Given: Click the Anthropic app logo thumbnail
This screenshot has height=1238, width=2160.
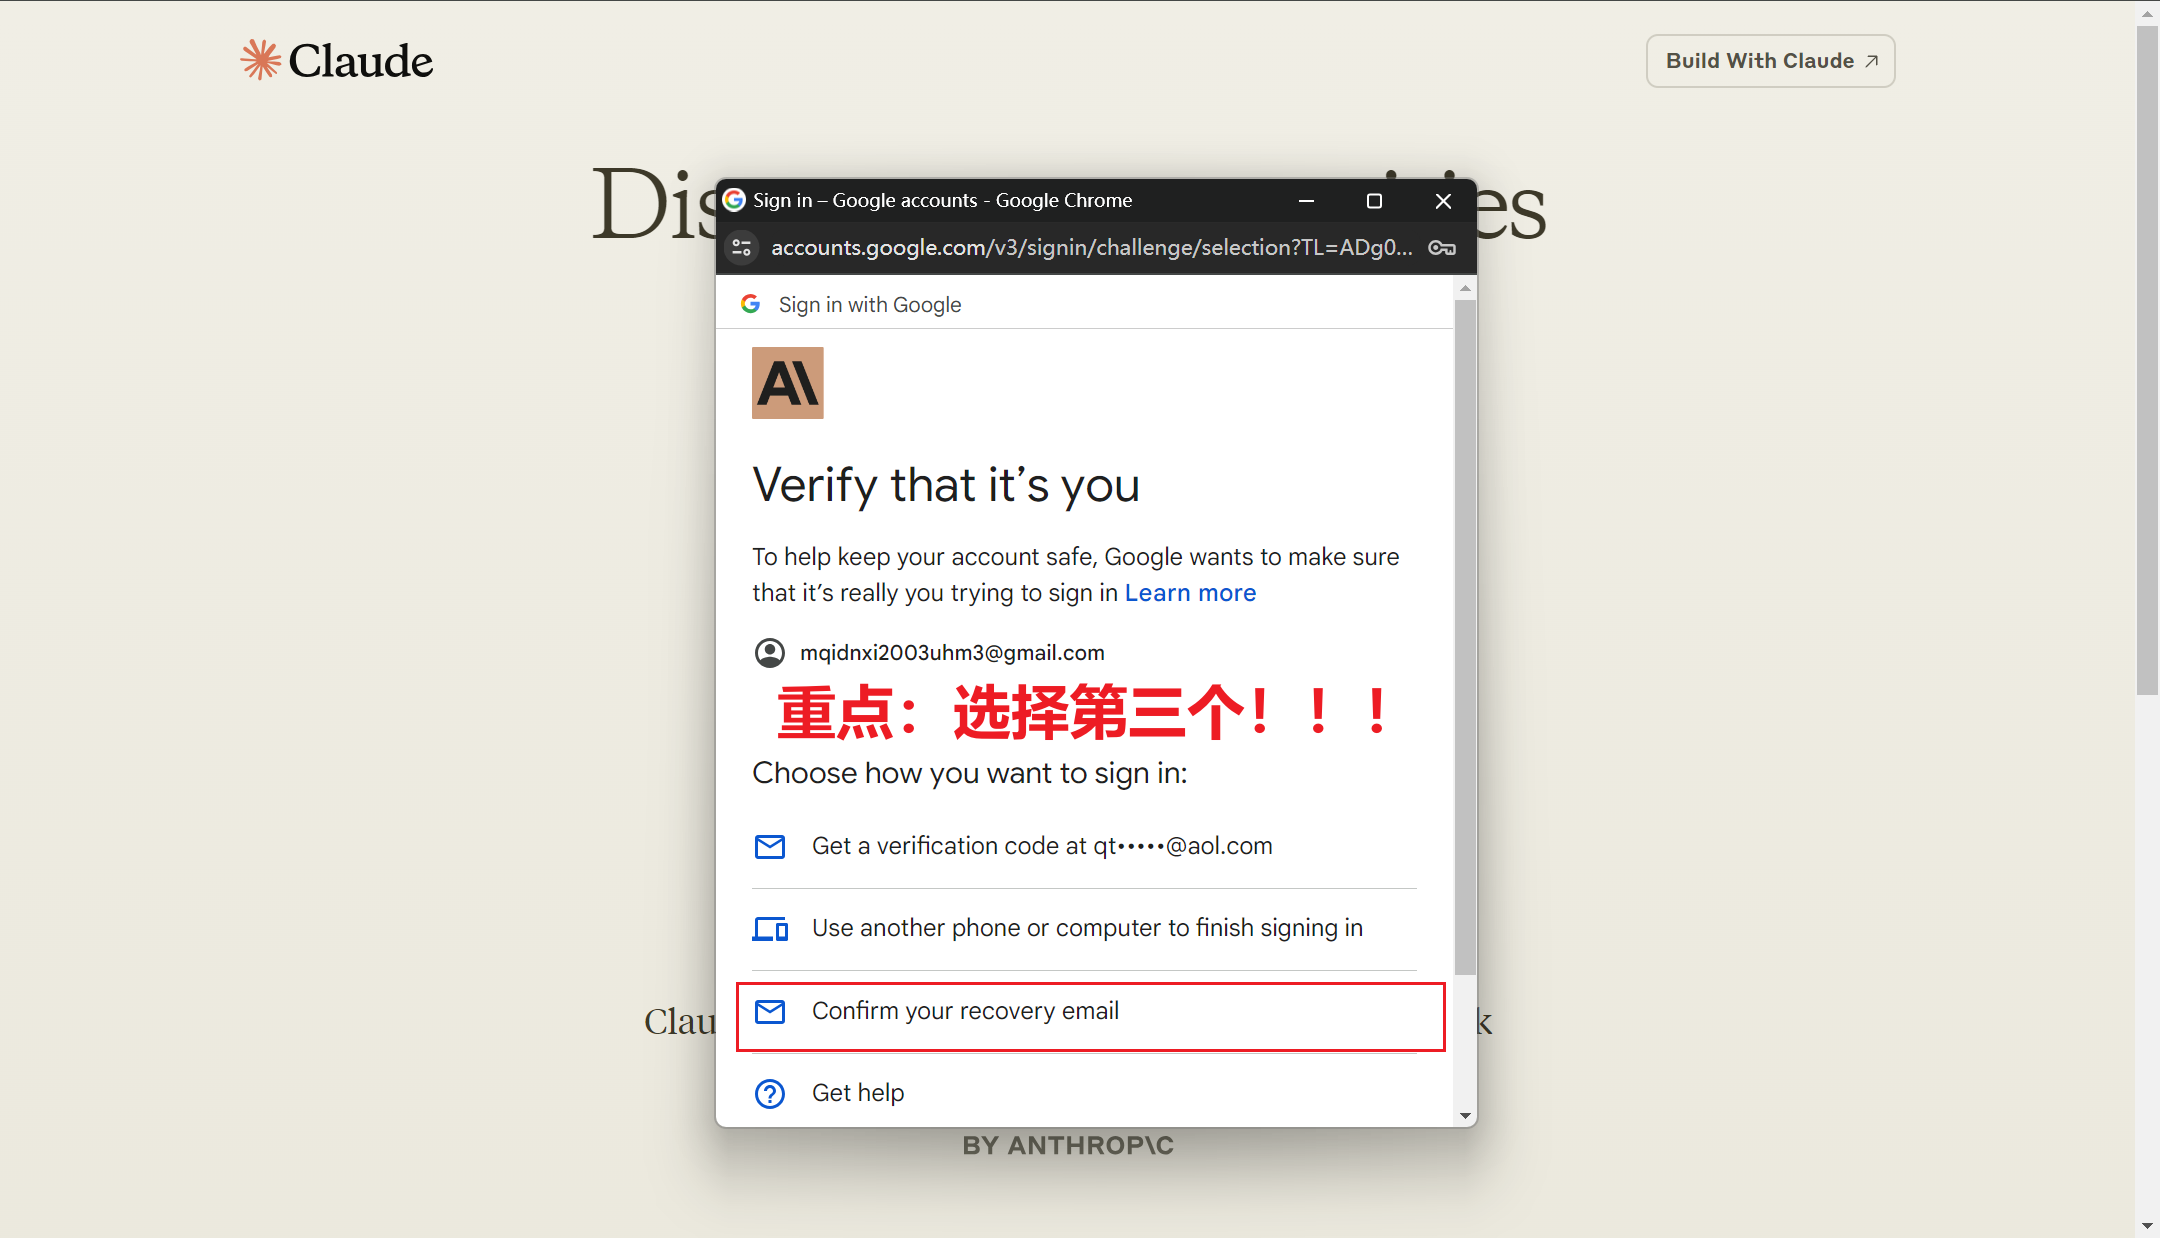Looking at the screenshot, I should [x=787, y=383].
